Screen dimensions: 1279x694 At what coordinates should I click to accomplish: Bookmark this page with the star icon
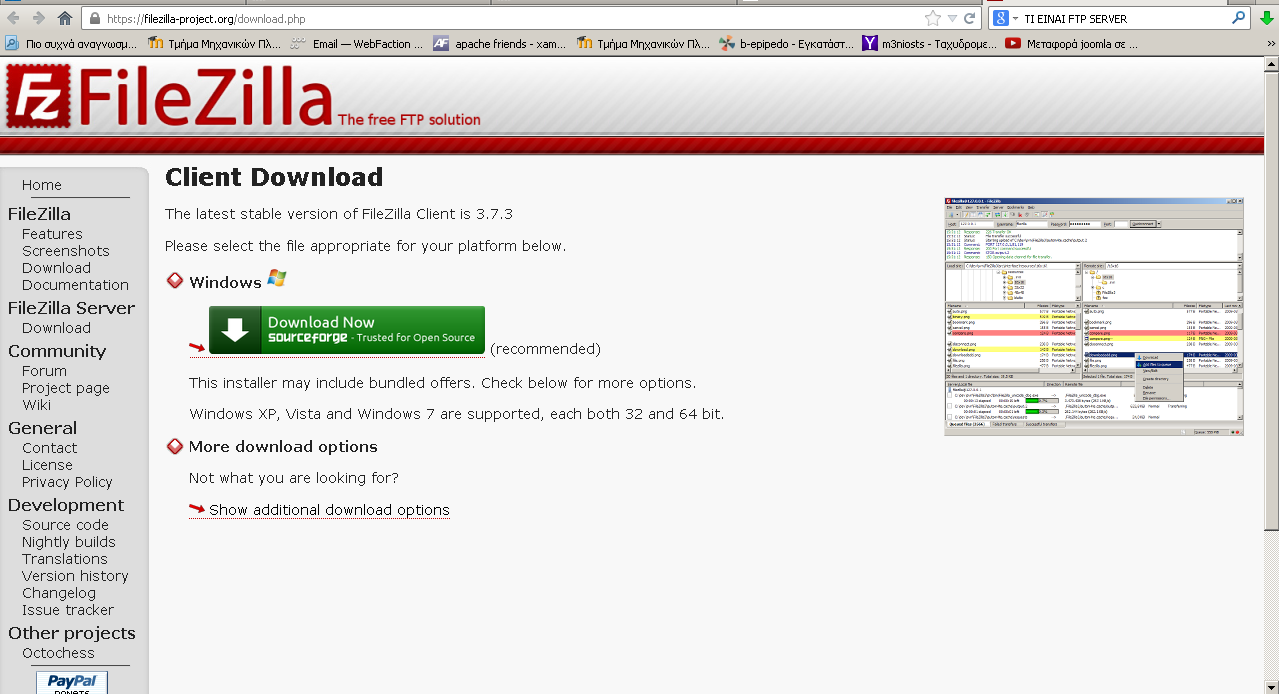[x=933, y=18]
